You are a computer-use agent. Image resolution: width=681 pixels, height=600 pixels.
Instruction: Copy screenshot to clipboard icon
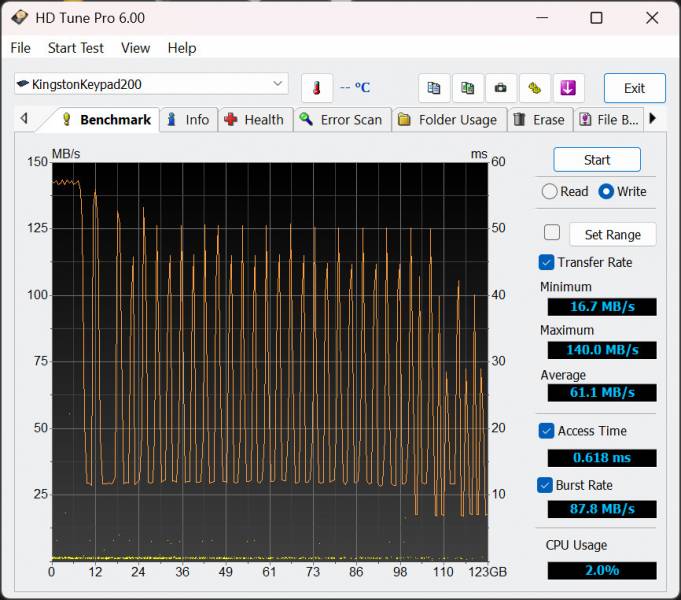467,88
